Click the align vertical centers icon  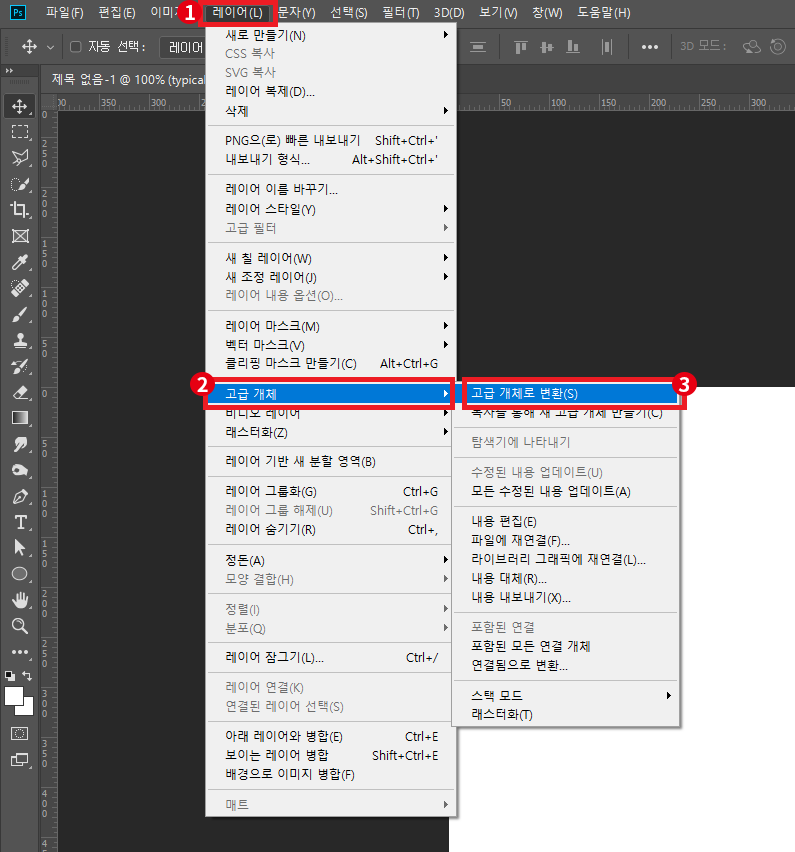[547, 47]
